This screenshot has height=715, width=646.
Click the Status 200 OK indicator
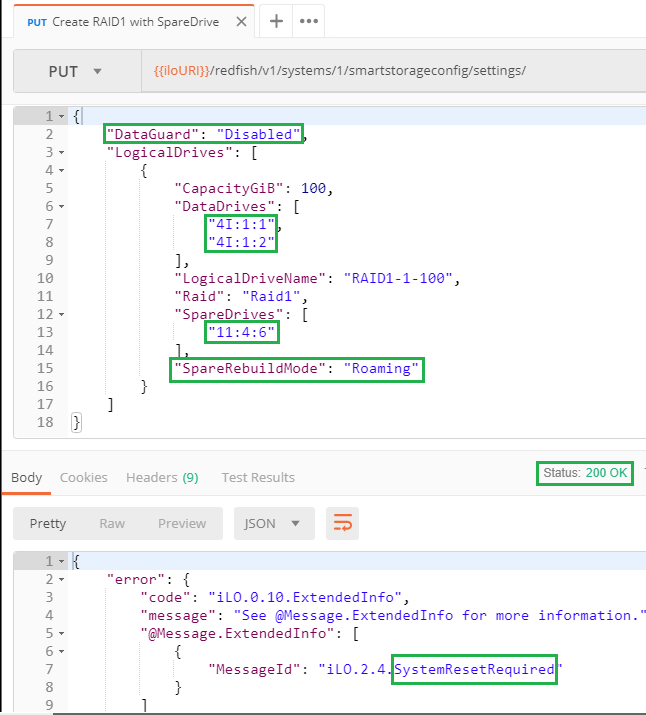pos(585,473)
